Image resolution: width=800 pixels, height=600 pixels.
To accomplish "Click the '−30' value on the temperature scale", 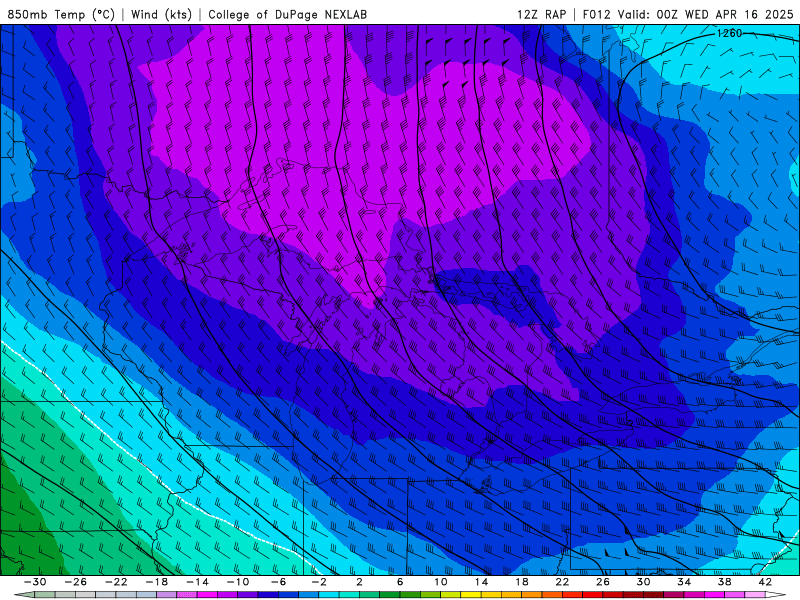I will [35, 582].
